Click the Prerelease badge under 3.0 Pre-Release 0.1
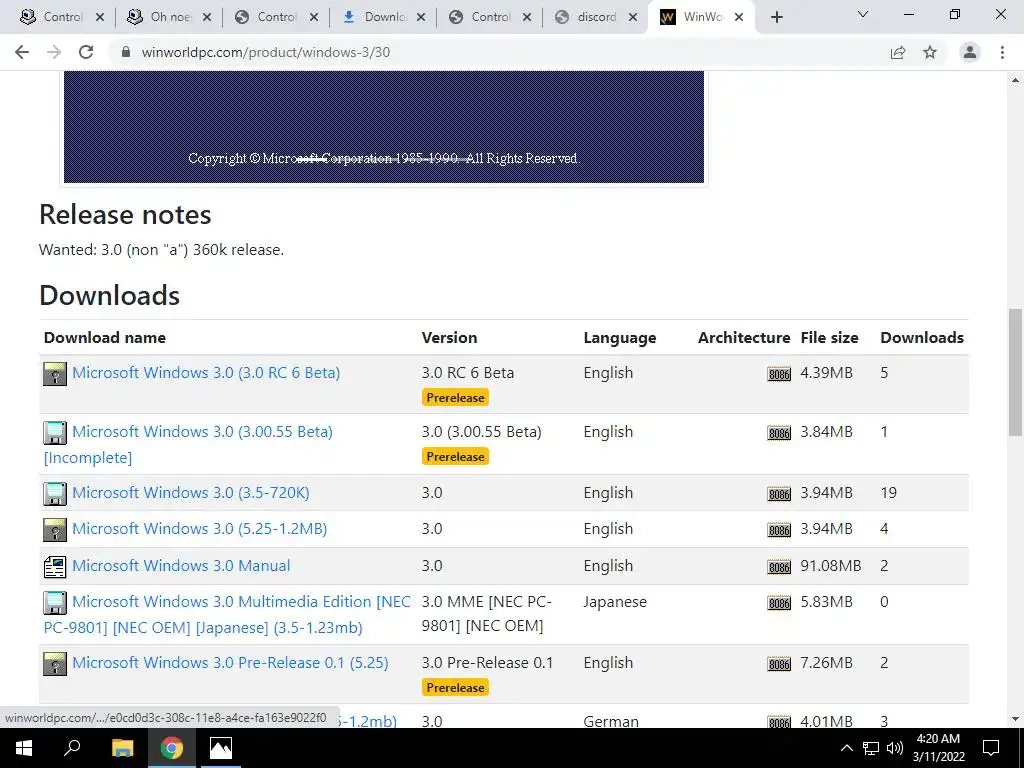The height and width of the screenshot is (768, 1024). 455,688
